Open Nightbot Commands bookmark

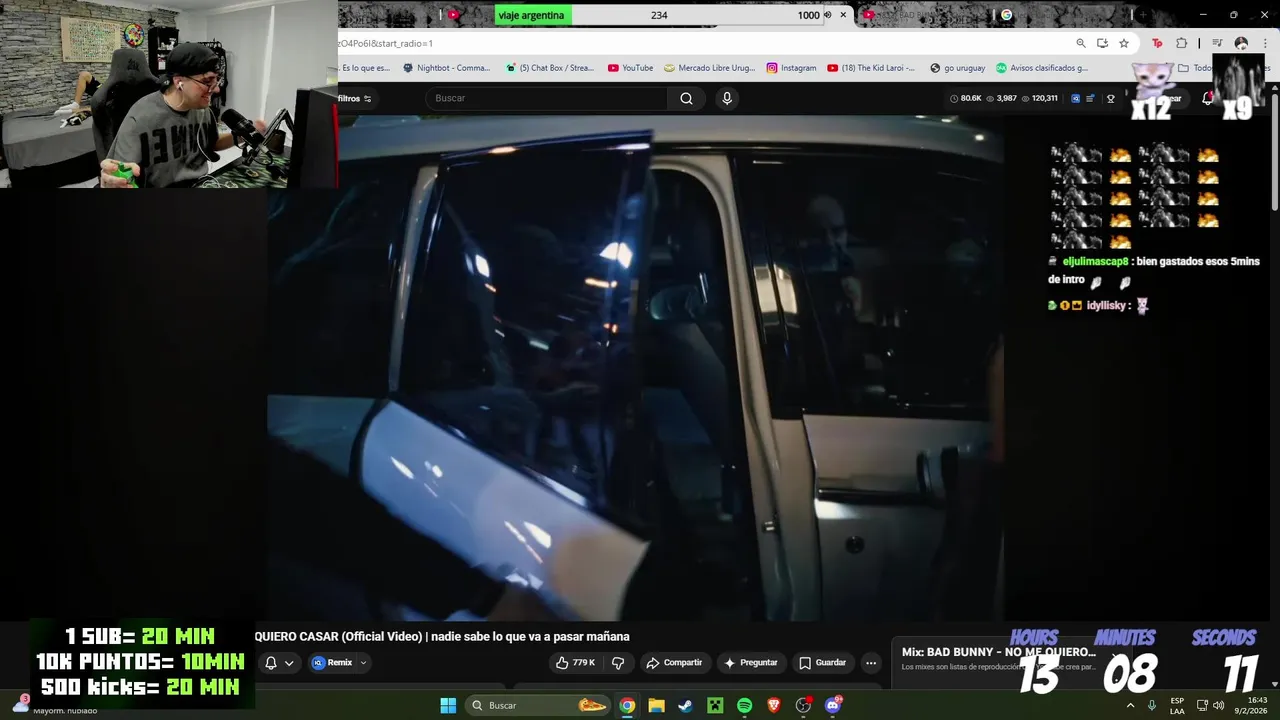tap(446, 68)
